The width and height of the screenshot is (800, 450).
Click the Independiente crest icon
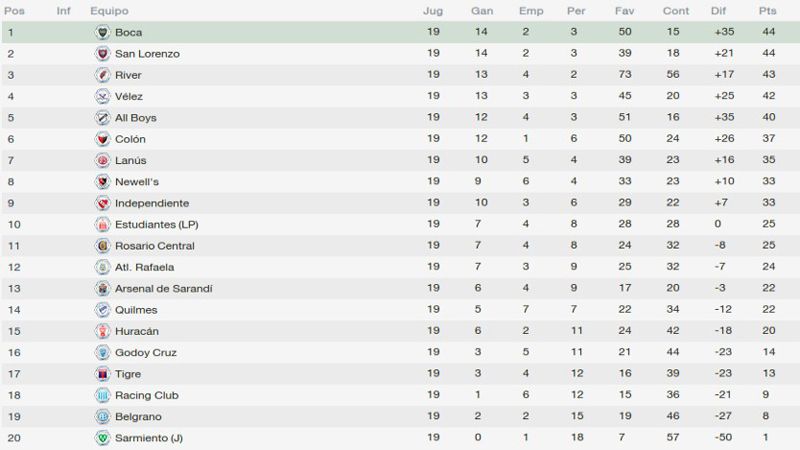click(103, 203)
